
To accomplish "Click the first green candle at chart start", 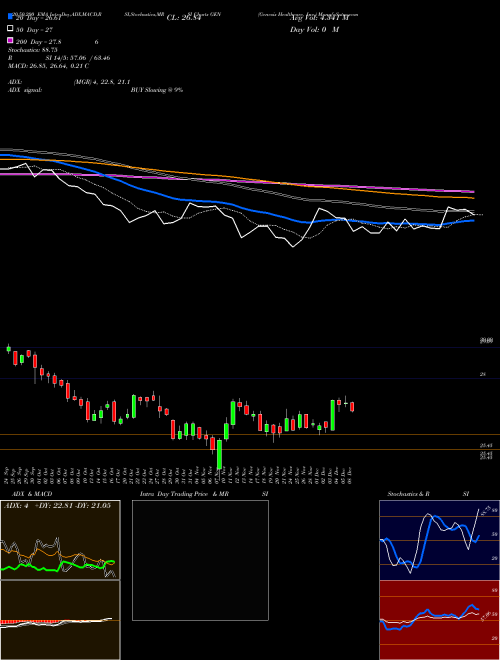I will [x=8, y=349].
